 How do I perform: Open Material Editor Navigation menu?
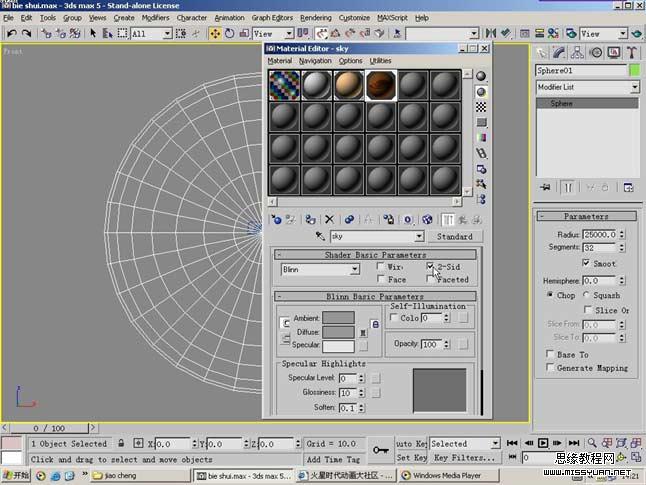[x=315, y=61]
